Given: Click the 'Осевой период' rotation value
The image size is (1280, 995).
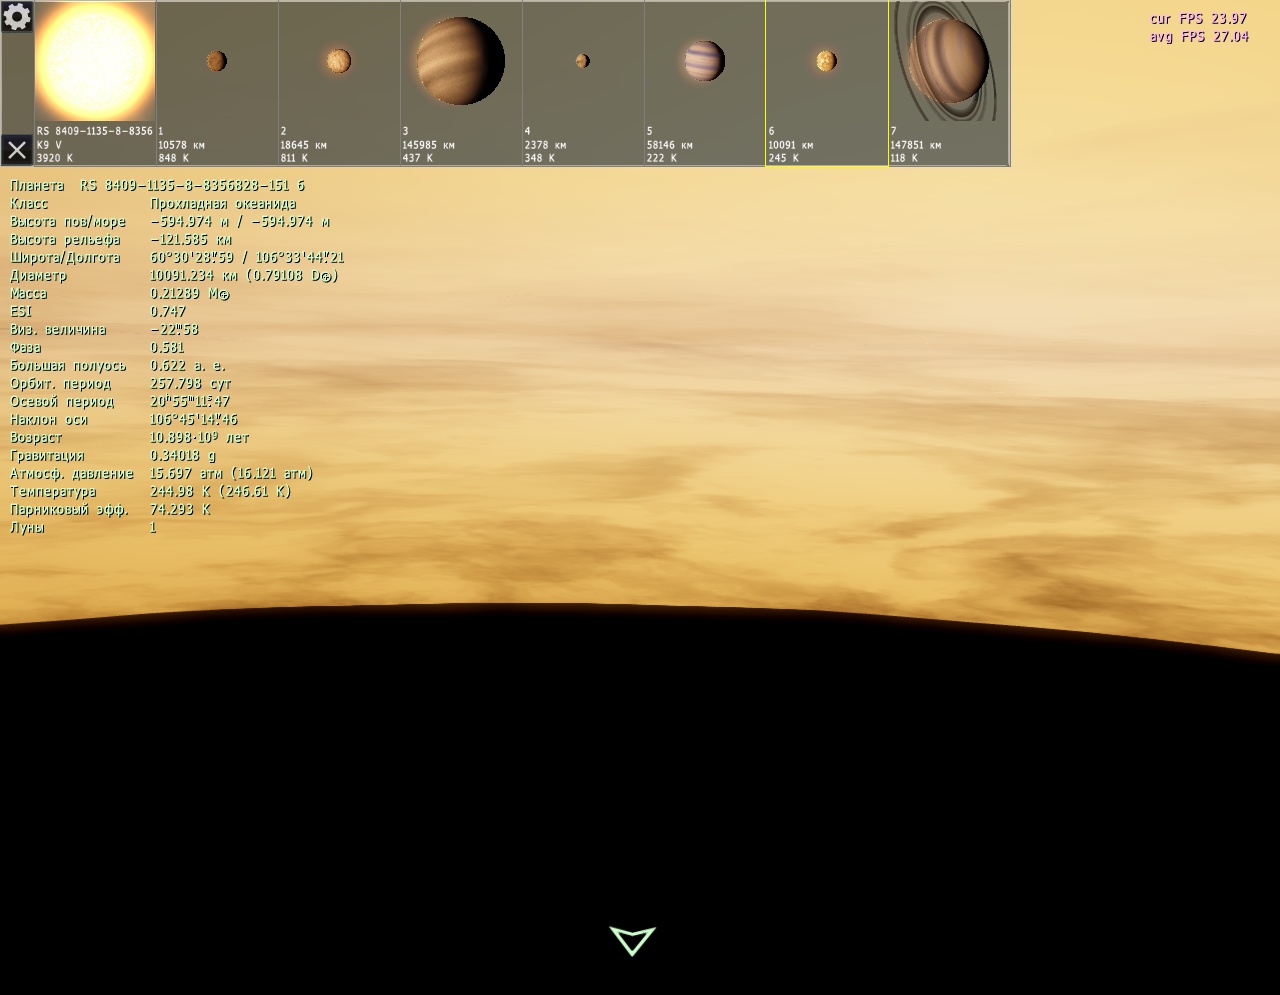Looking at the screenshot, I should pos(190,402).
